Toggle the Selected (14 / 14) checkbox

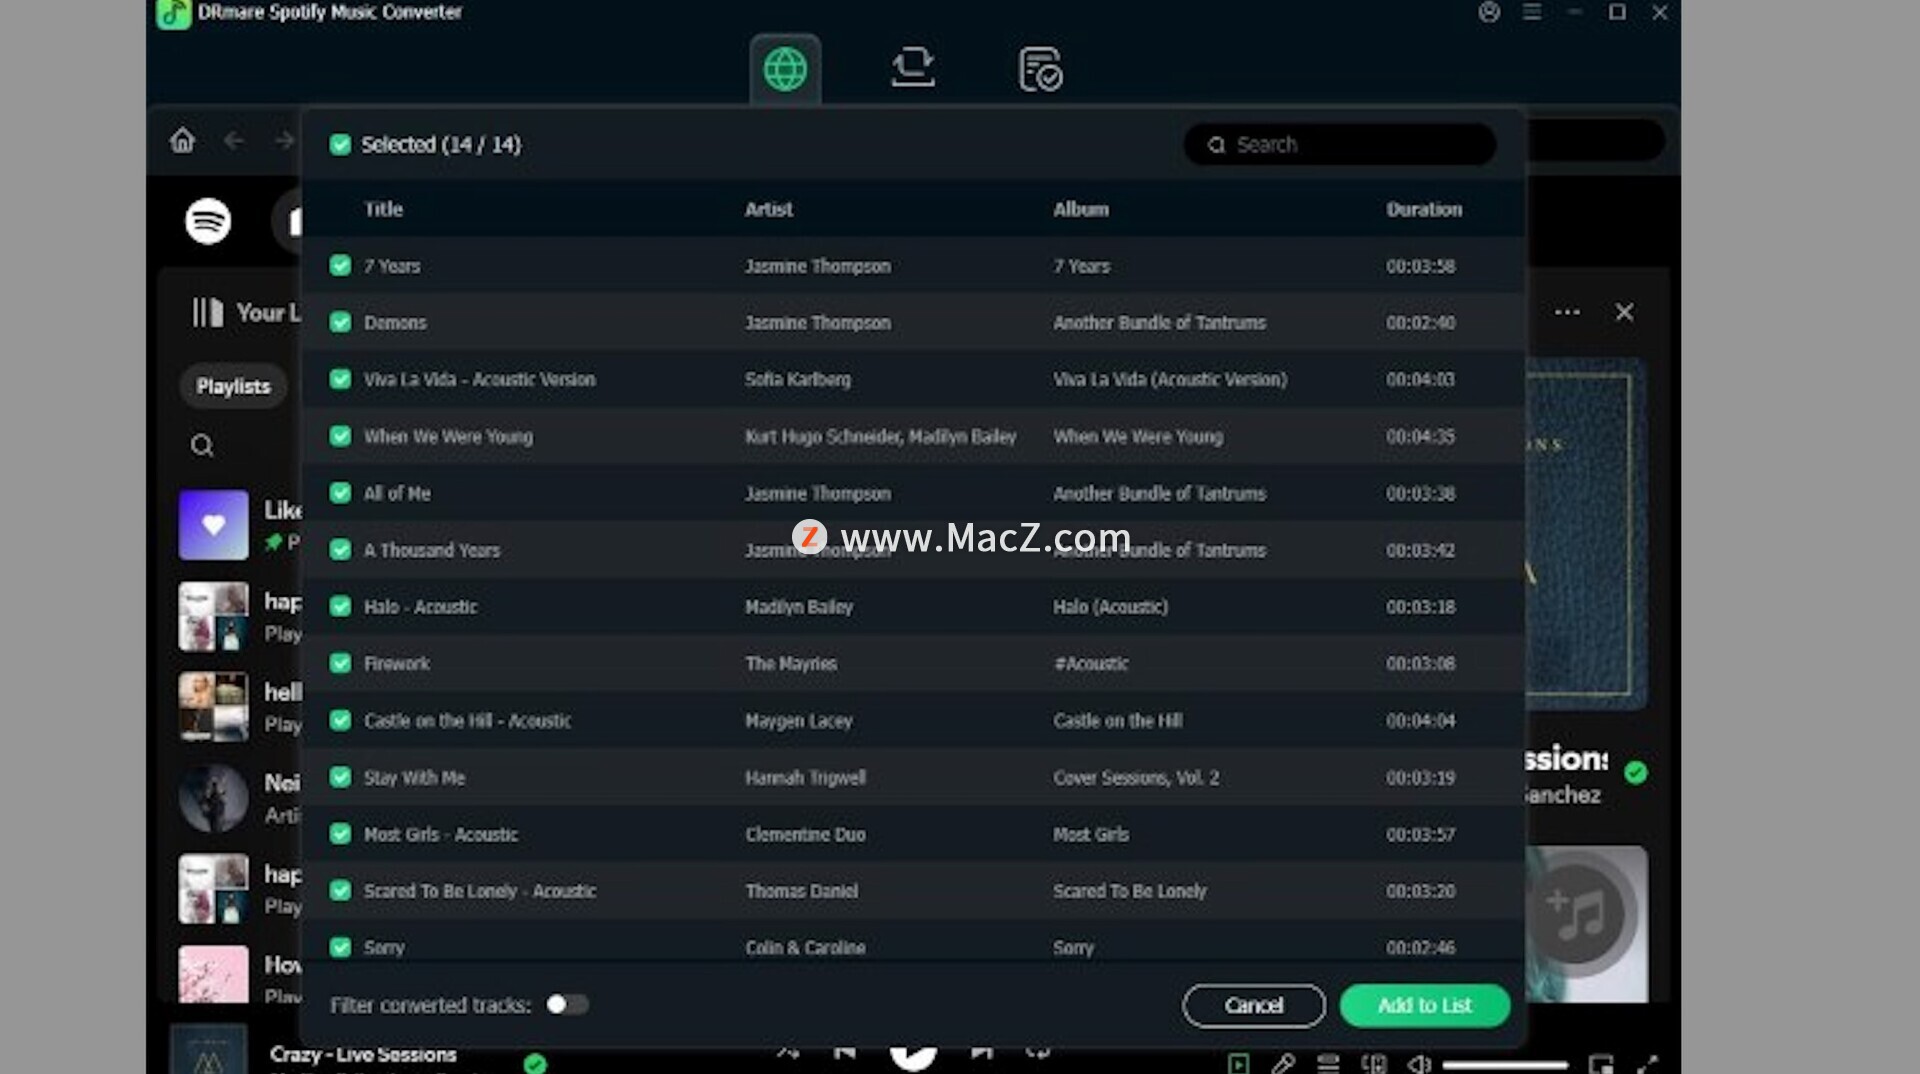[340, 144]
